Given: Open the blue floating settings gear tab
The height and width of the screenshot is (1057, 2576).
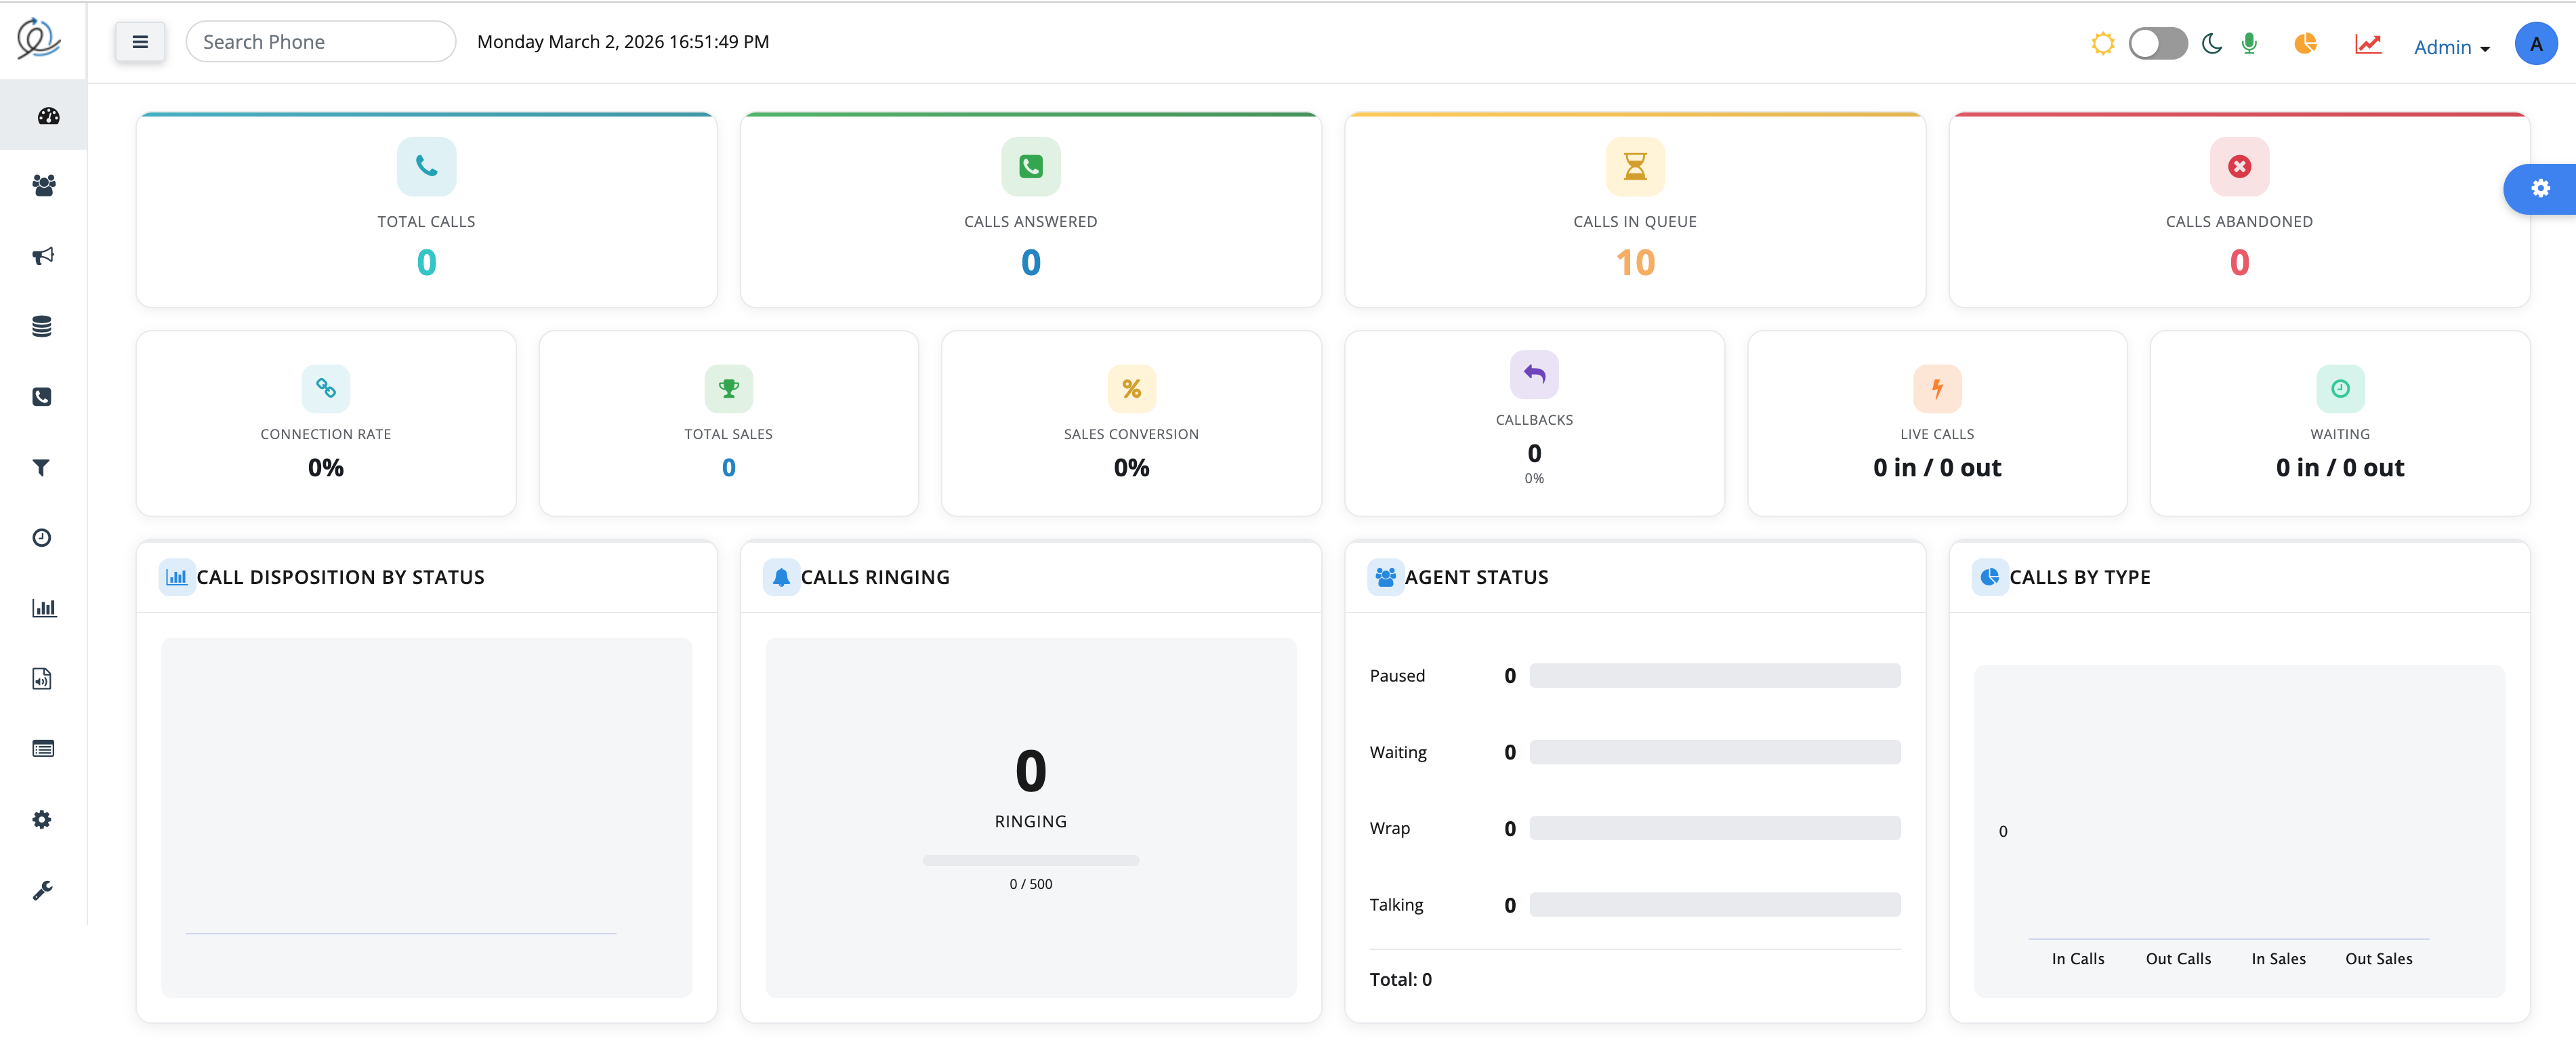Looking at the screenshot, I should click(2540, 188).
